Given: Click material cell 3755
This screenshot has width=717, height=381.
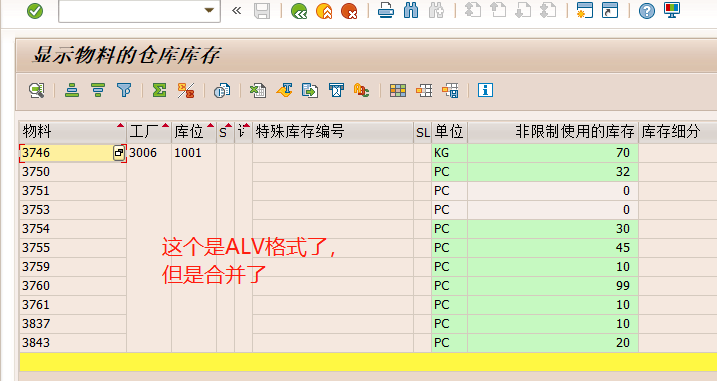Looking at the screenshot, I should (x=73, y=248).
